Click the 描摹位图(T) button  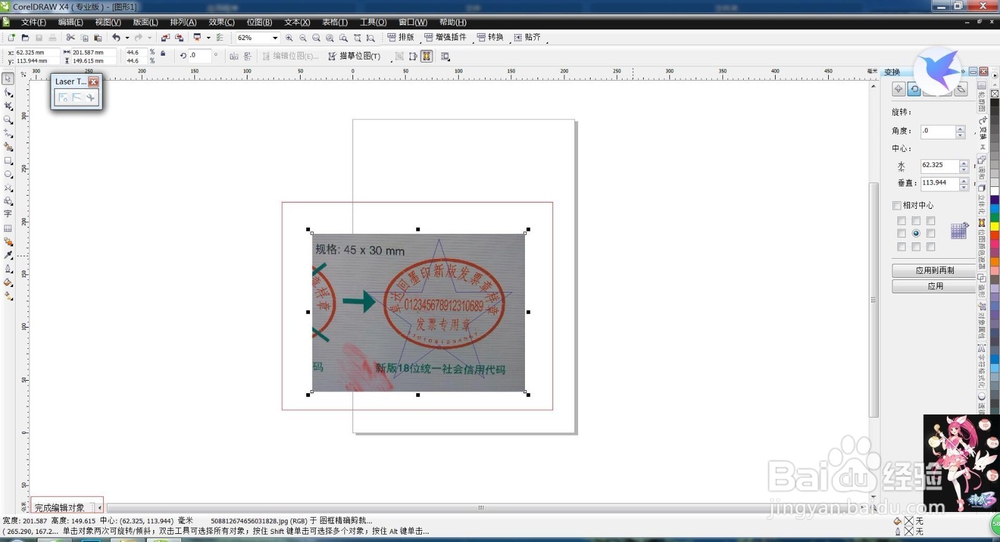(x=354, y=56)
